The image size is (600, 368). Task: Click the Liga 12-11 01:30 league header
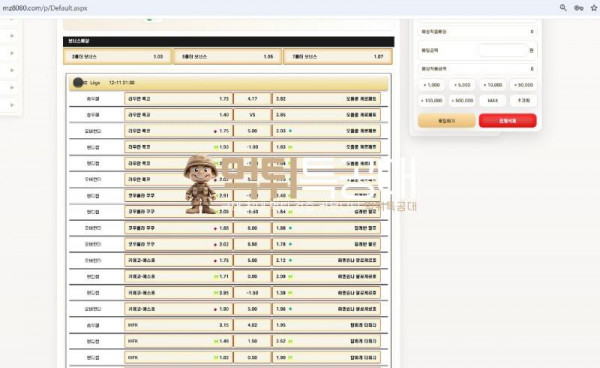(x=228, y=83)
